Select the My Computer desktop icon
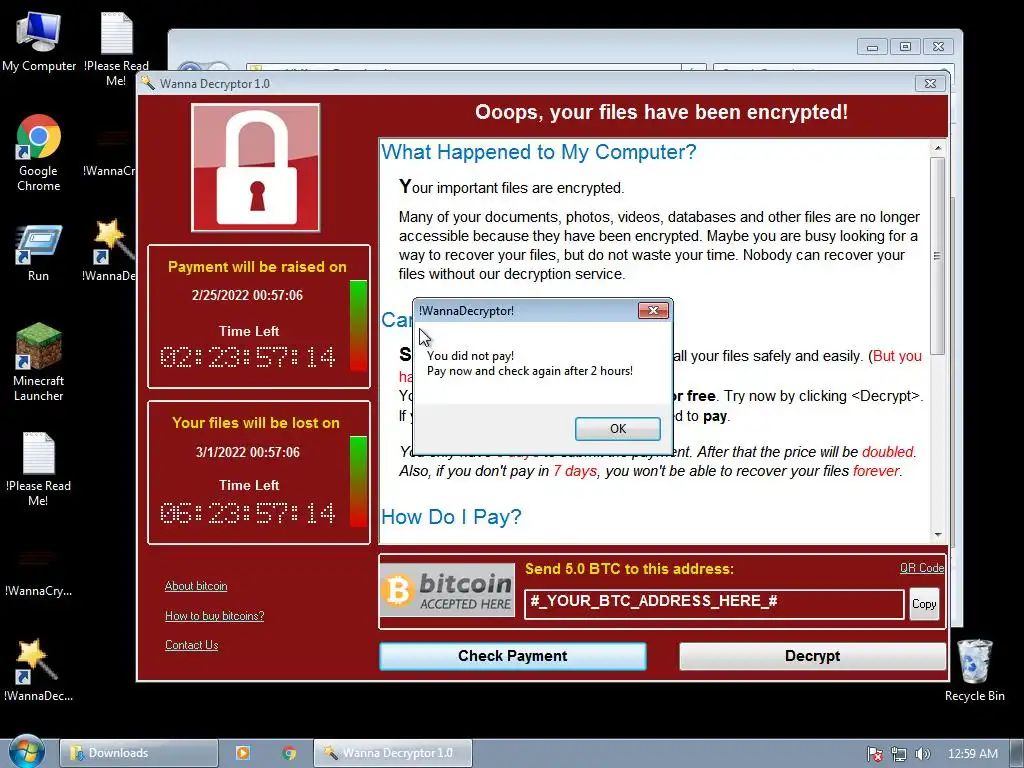Screen dimensions: 1024x768 click(x=39, y=42)
